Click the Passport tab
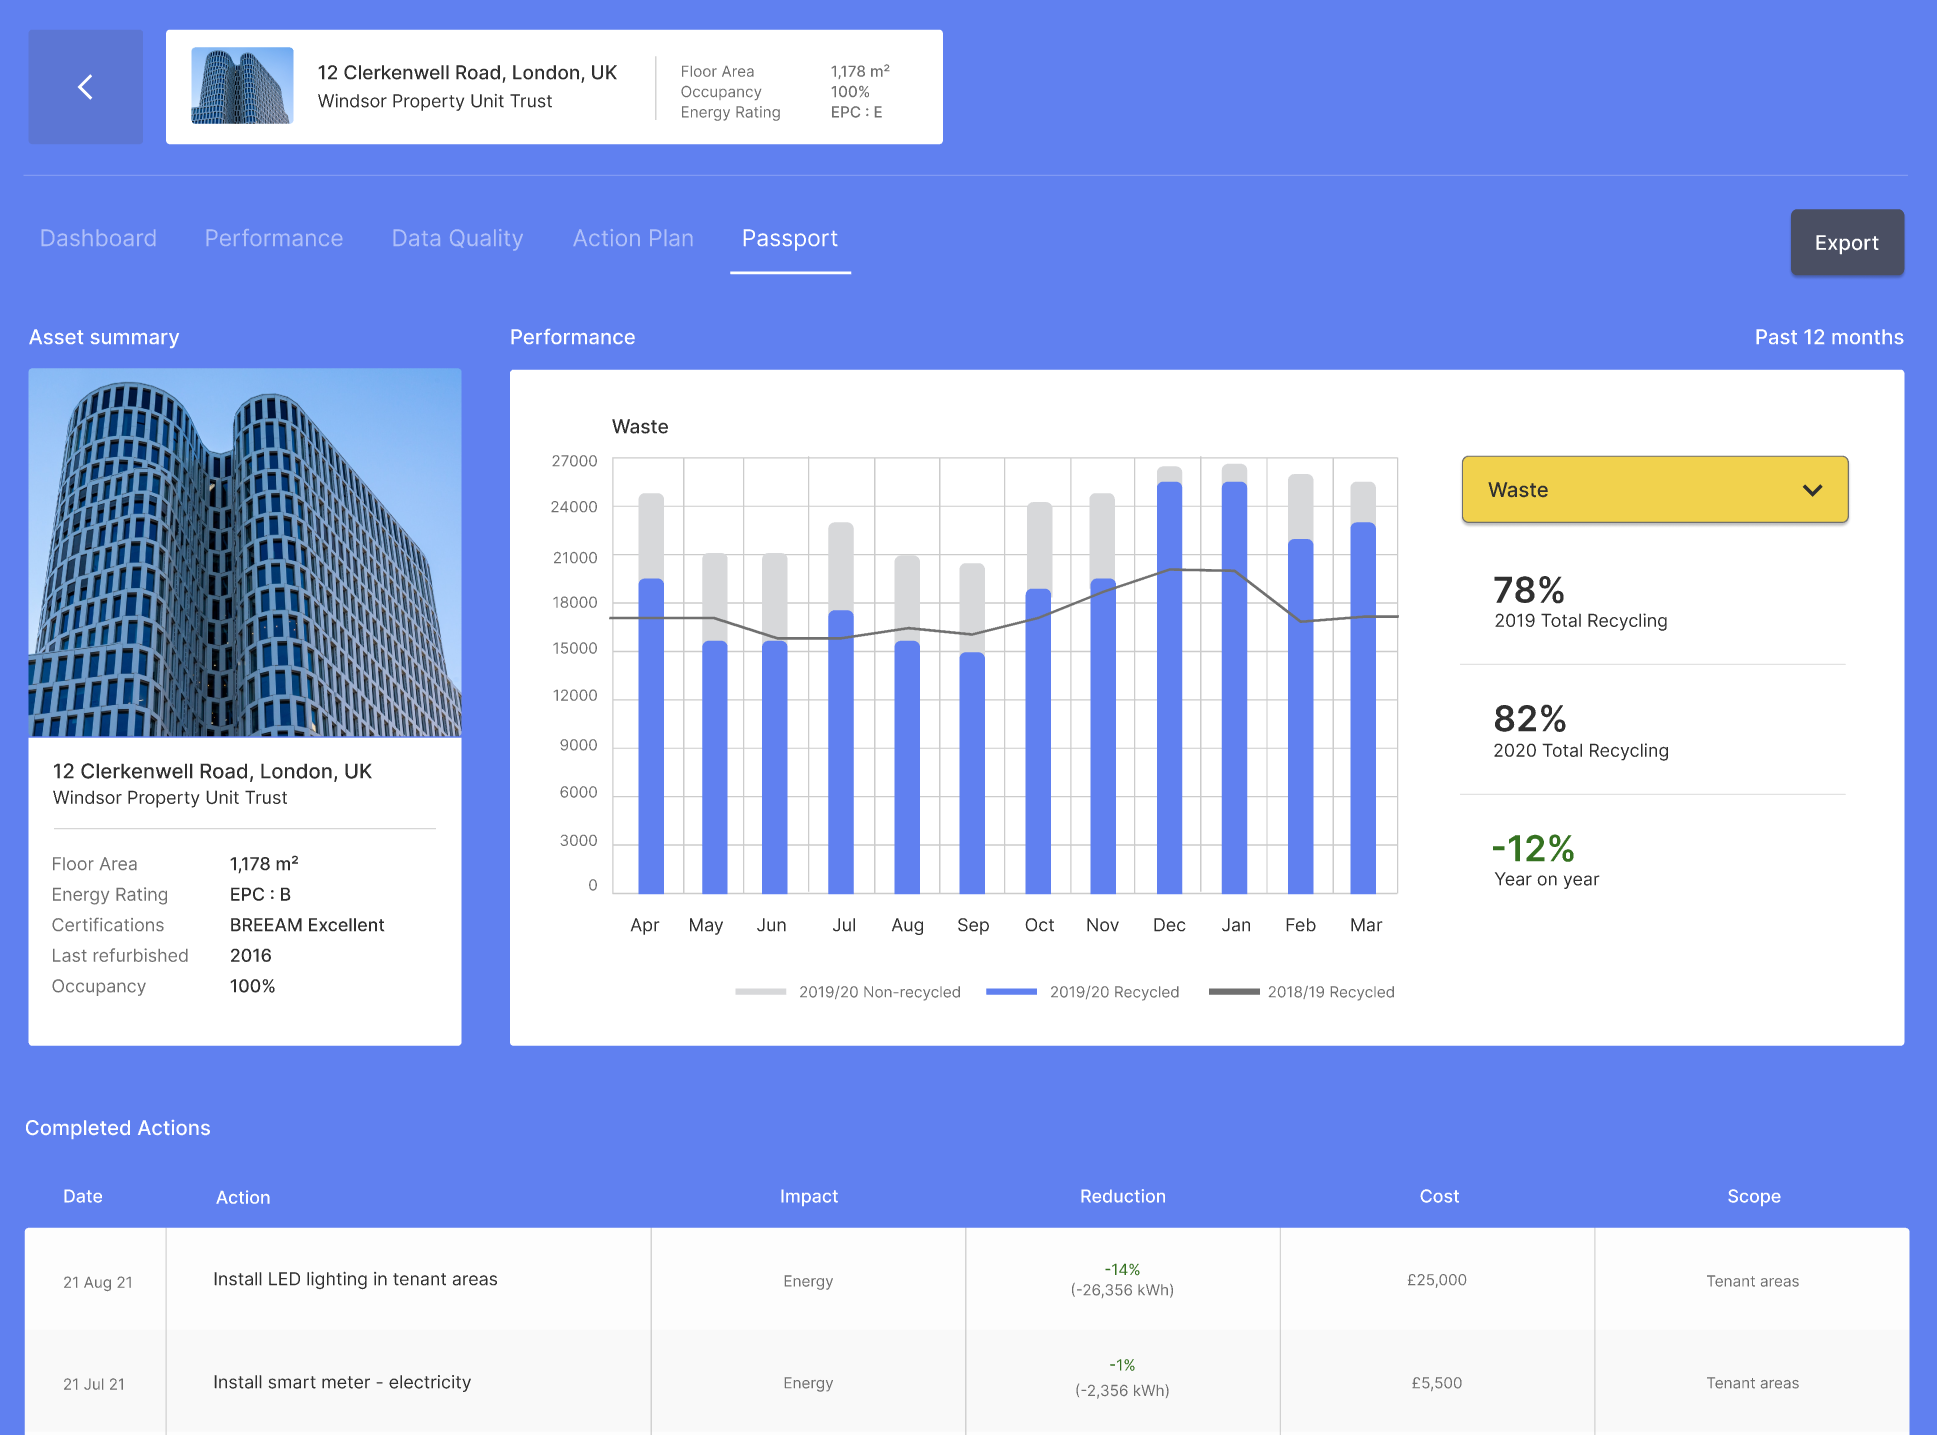Image resolution: width=1937 pixels, height=1435 pixels. coord(789,238)
